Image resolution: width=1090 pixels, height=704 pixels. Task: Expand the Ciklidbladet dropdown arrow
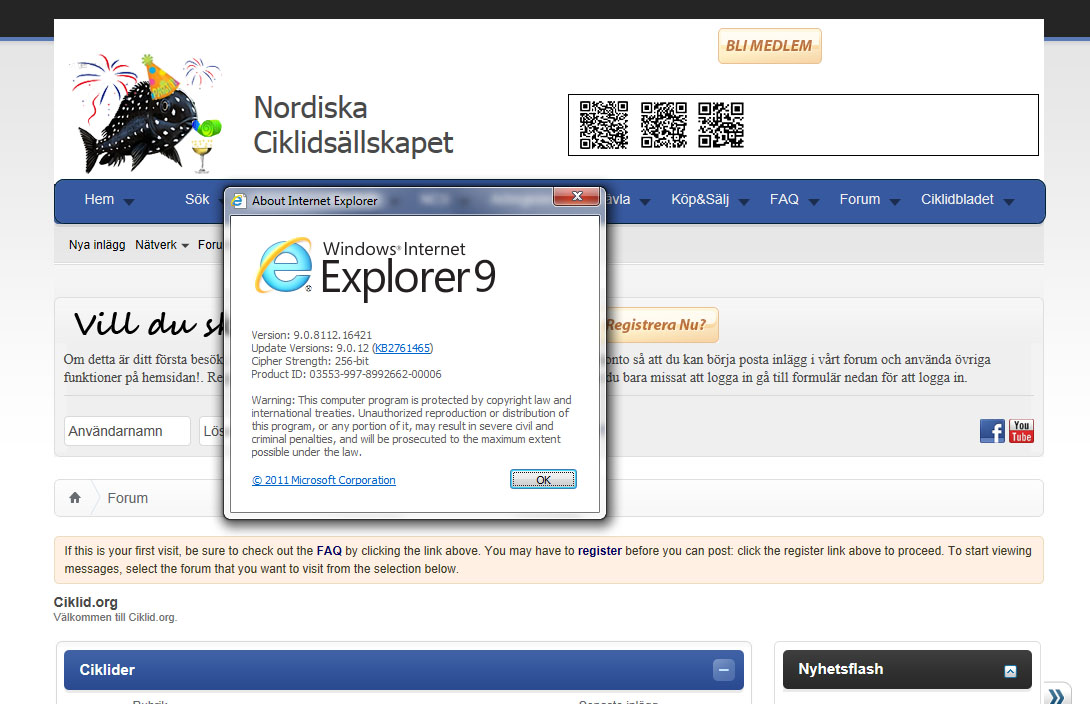point(1009,202)
